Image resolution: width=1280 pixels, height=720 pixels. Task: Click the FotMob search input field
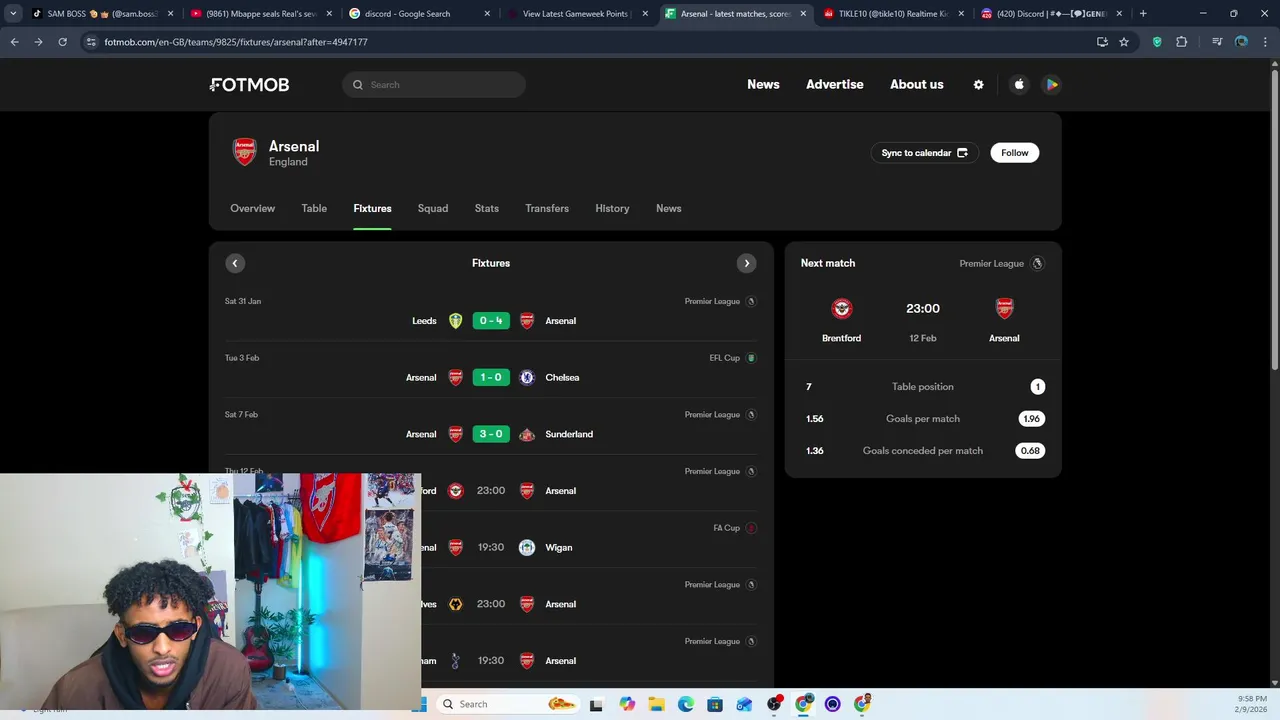(434, 85)
